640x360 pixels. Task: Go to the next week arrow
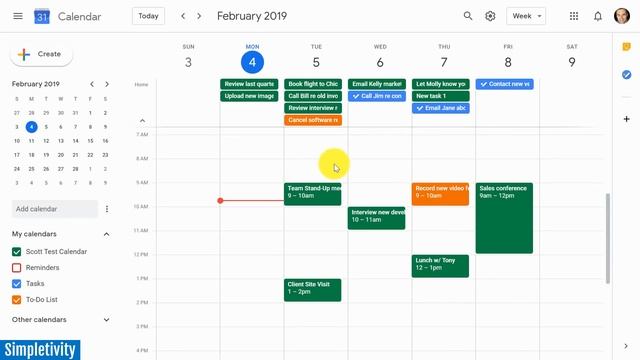(199, 16)
